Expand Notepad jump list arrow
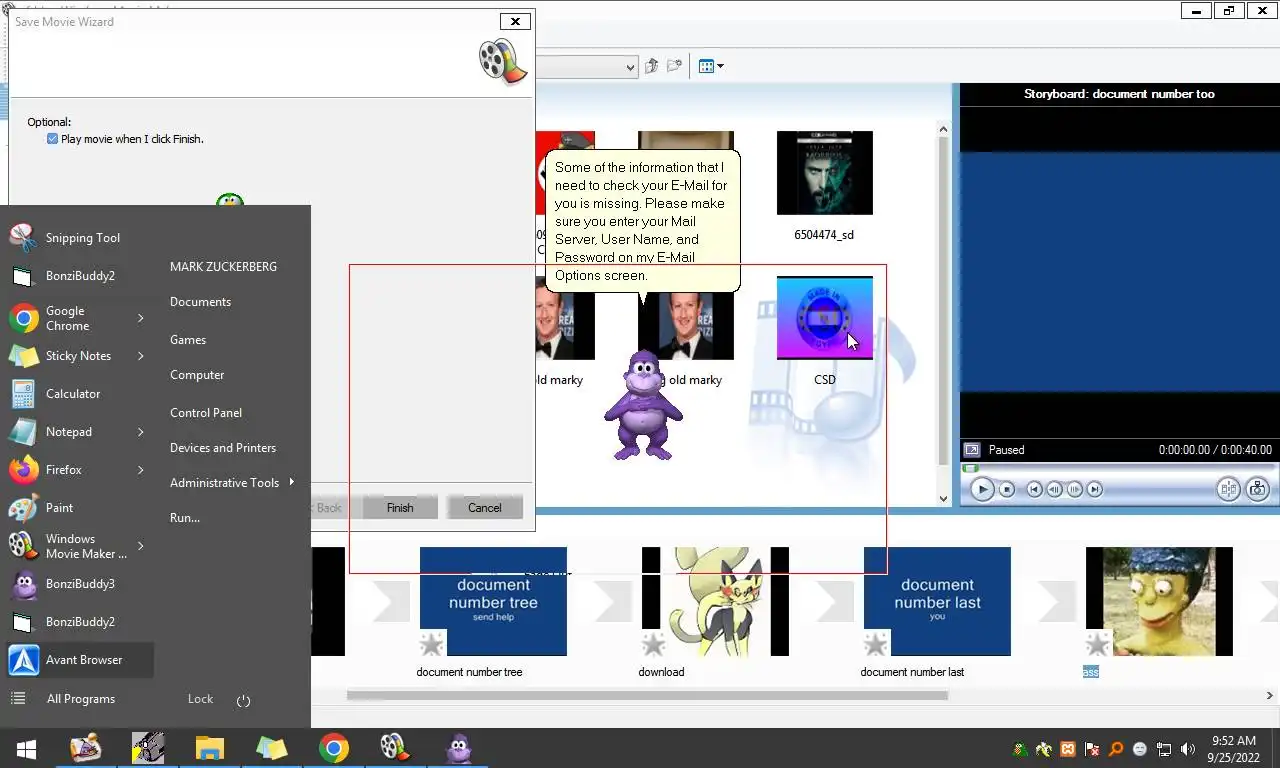1280x768 pixels. pyautogui.click(x=141, y=432)
